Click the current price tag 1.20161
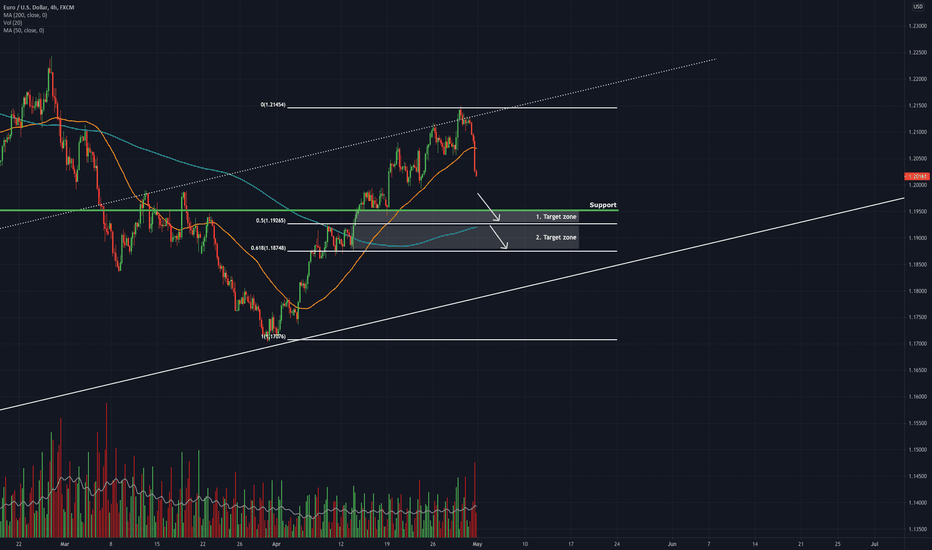 [x=917, y=177]
